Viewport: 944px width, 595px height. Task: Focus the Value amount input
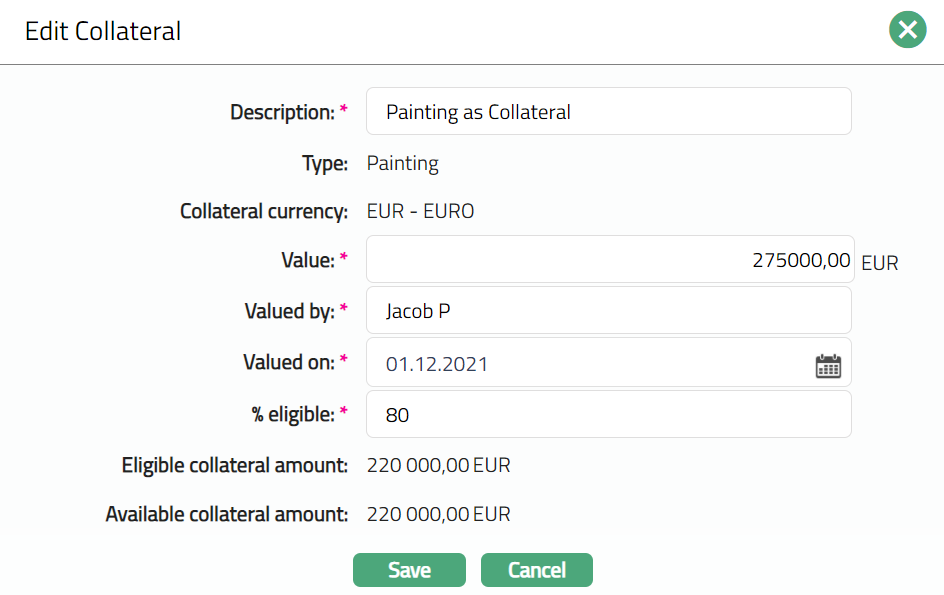pos(608,260)
